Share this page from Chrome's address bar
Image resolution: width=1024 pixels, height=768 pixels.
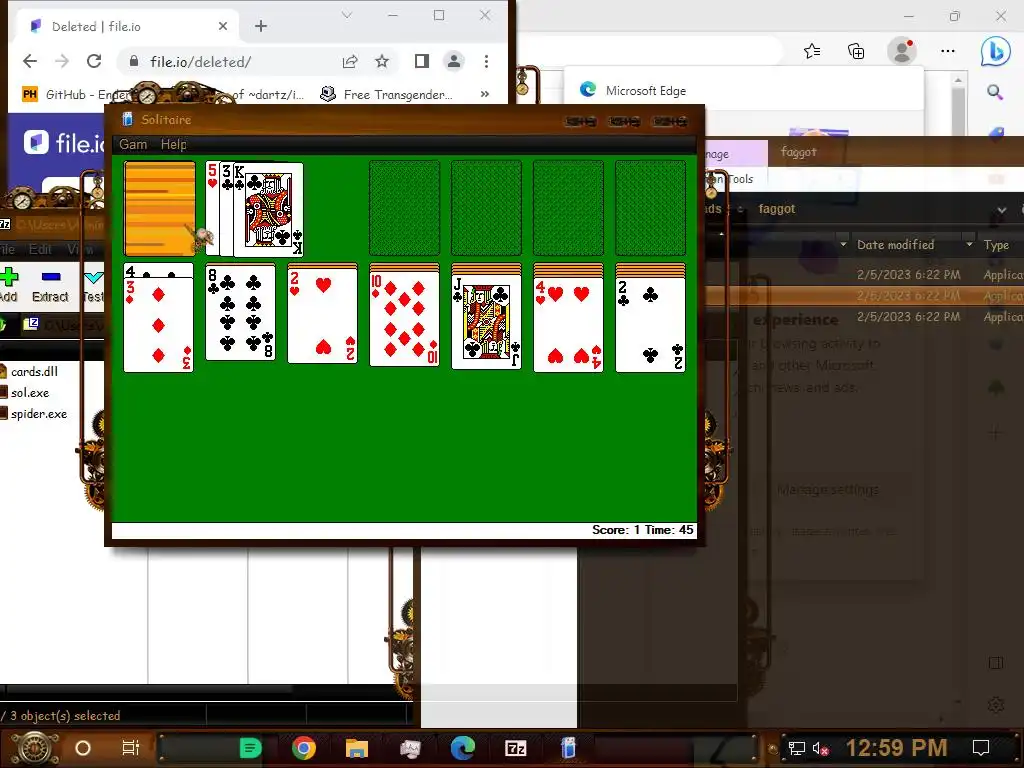coord(350,61)
